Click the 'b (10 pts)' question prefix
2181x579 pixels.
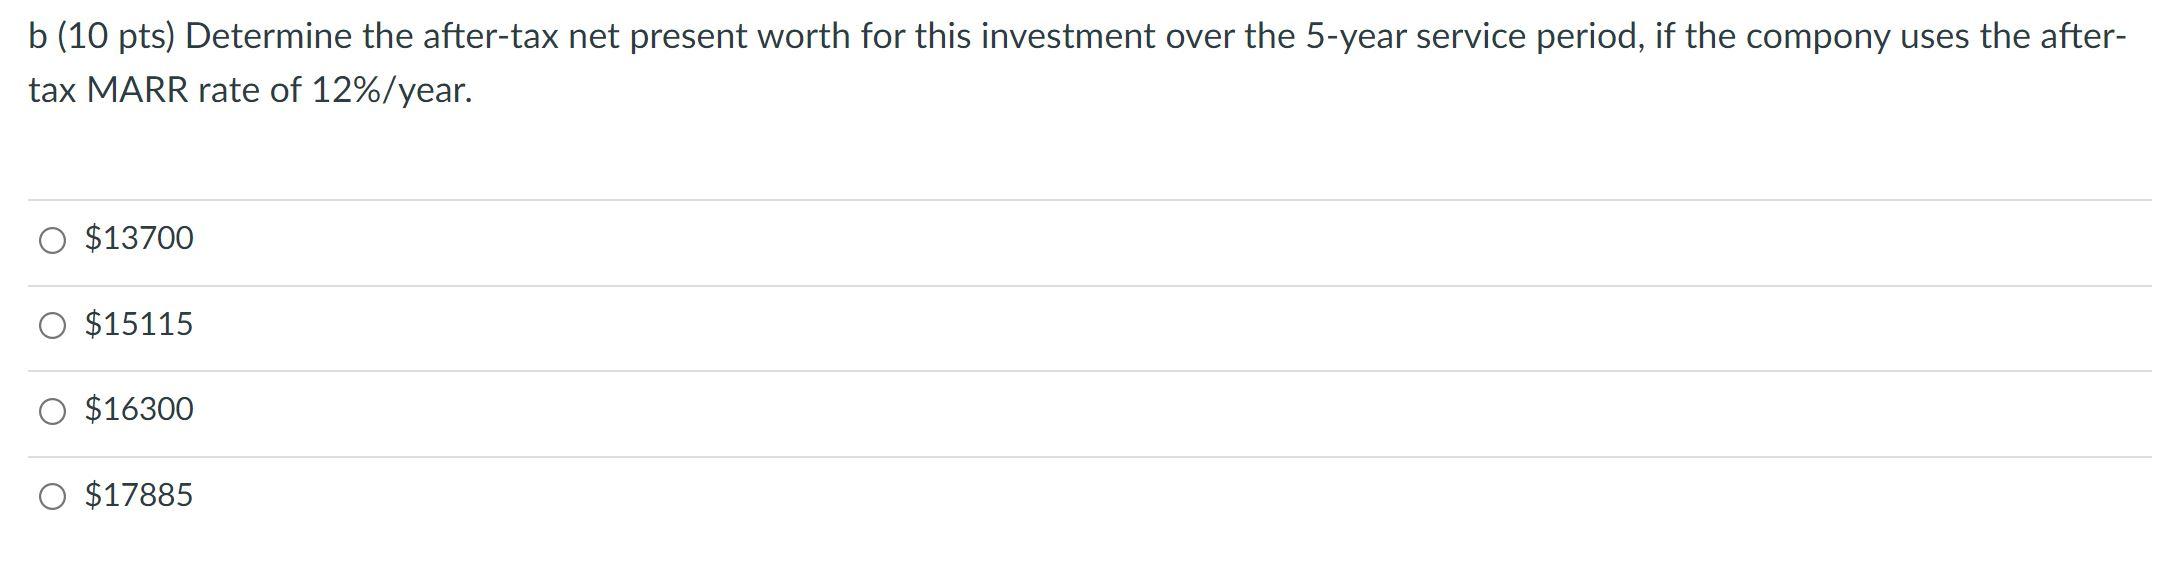coord(101,37)
